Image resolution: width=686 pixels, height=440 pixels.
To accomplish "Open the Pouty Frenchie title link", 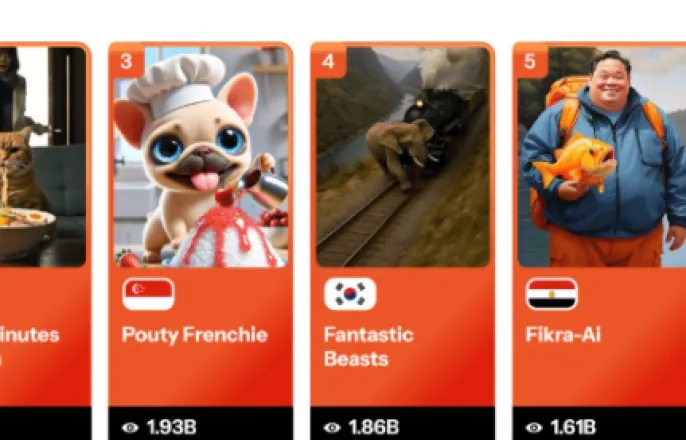I will click(x=195, y=335).
